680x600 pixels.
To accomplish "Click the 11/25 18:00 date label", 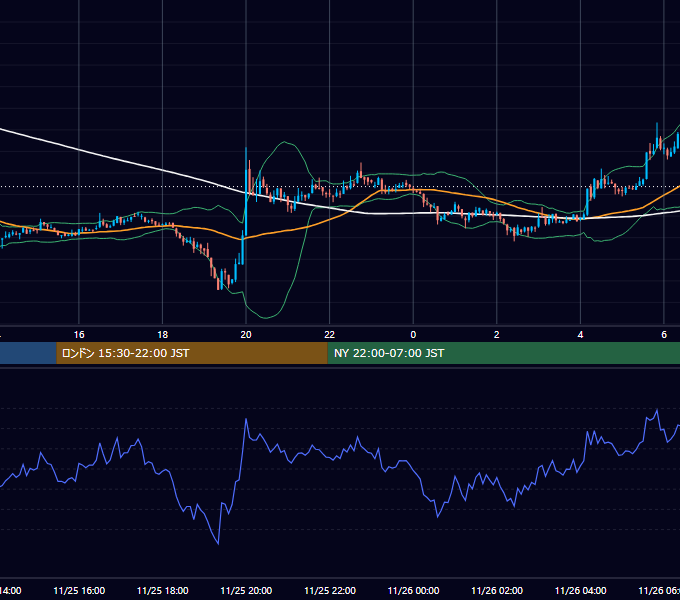I will [x=163, y=591].
